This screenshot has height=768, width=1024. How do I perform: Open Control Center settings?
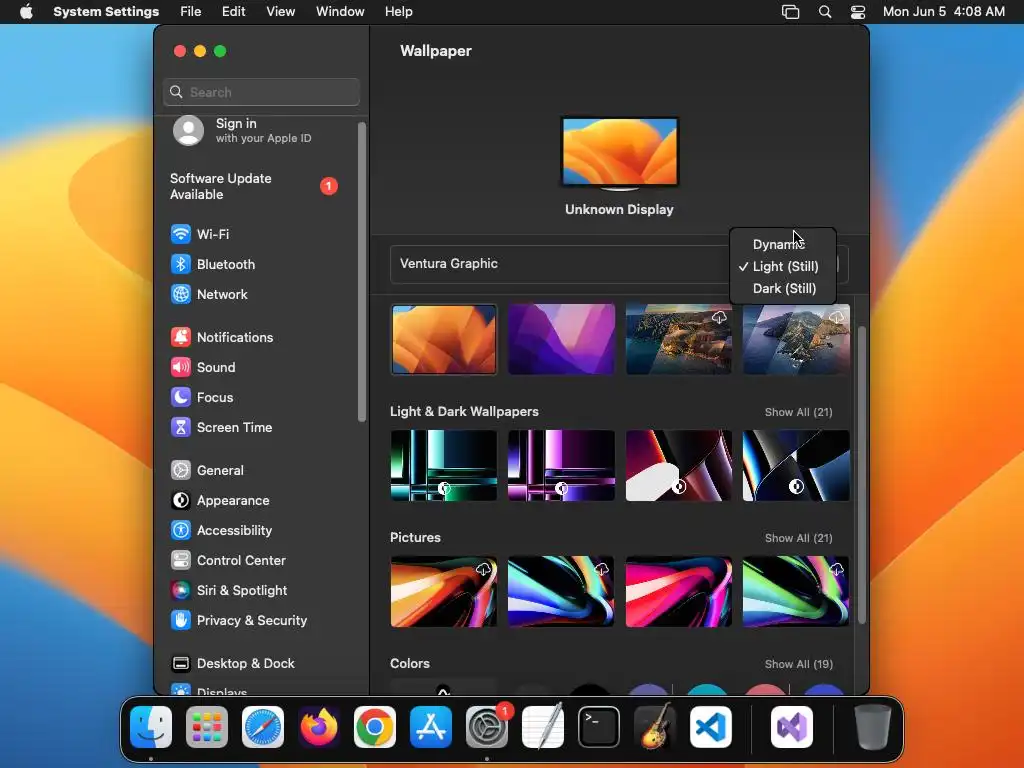pos(228,560)
